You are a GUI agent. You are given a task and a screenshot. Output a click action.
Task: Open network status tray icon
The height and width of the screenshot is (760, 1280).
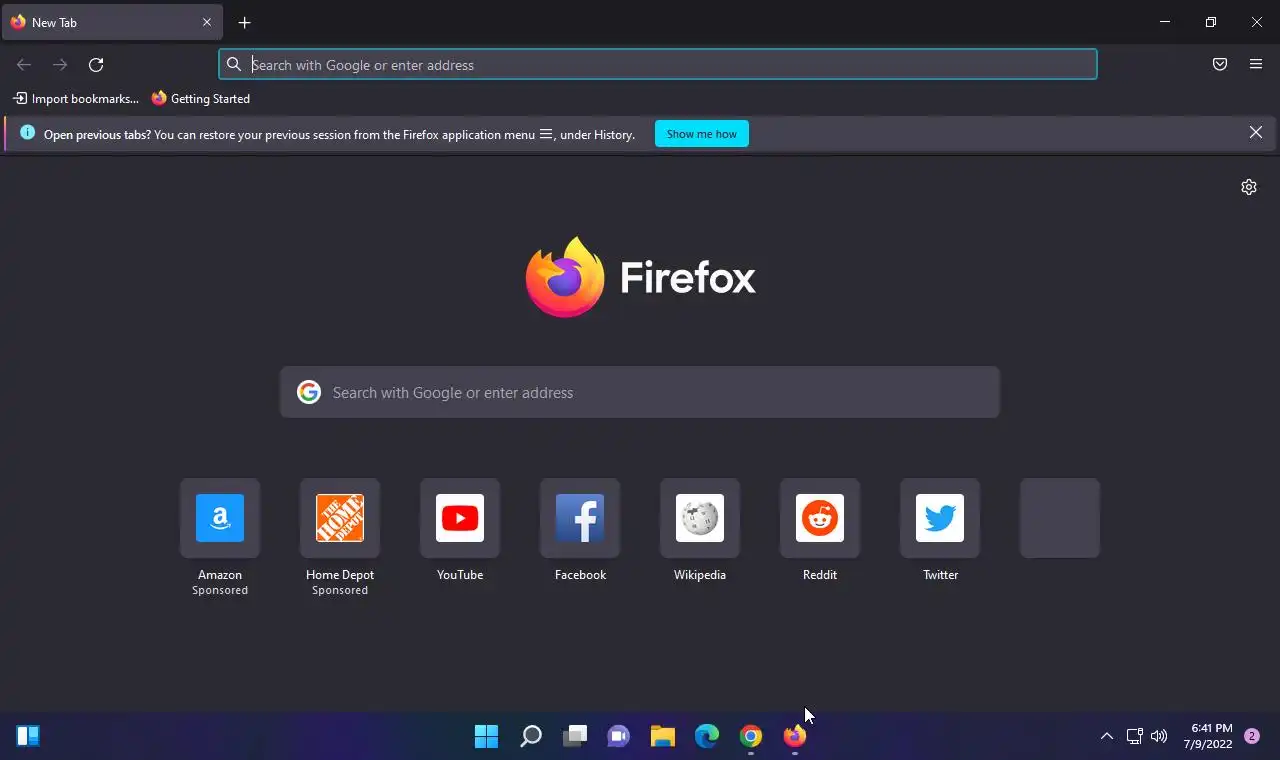(1135, 737)
